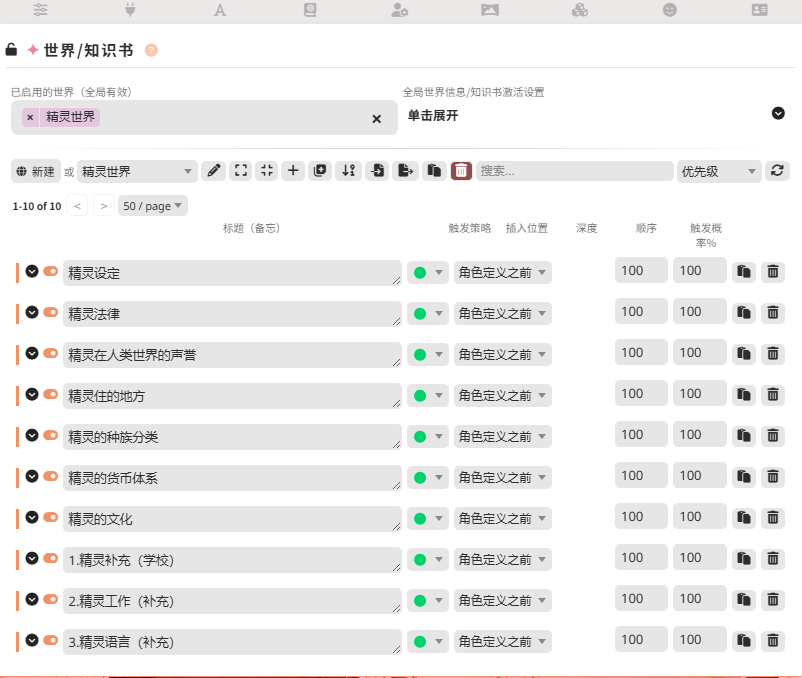The width and height of the screenshot is (802, 678).
Task: Click the 搜索 search field
Action: tap(574, 171)
